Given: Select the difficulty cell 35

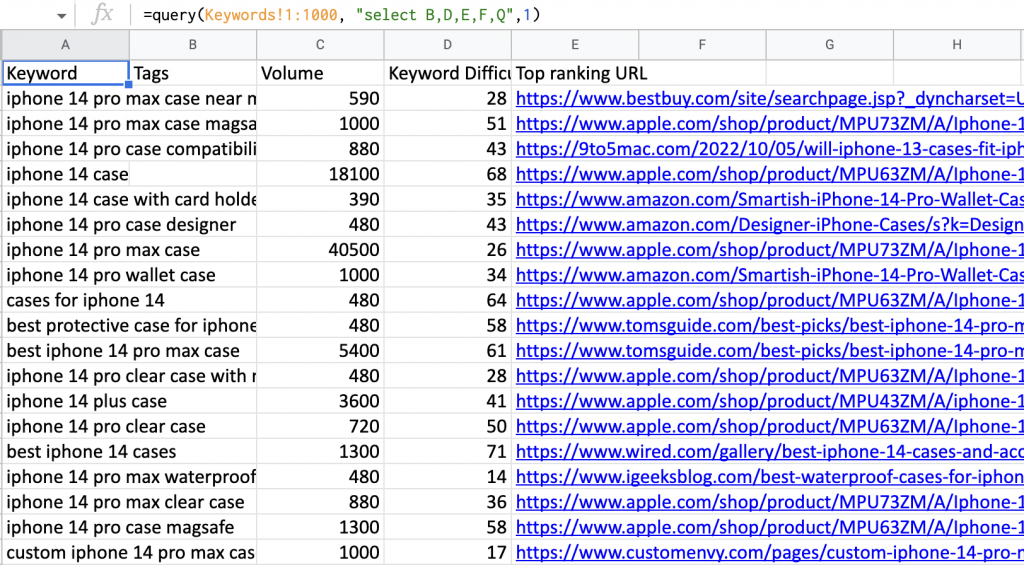Looking at the screenshot, I should [x=447, y=199].
